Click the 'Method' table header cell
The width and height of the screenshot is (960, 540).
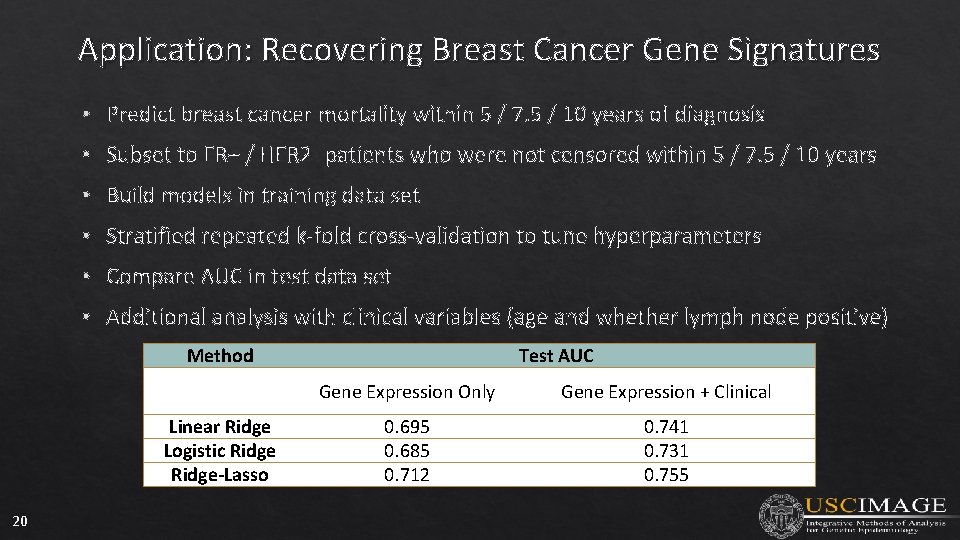(x=220, y=356)
